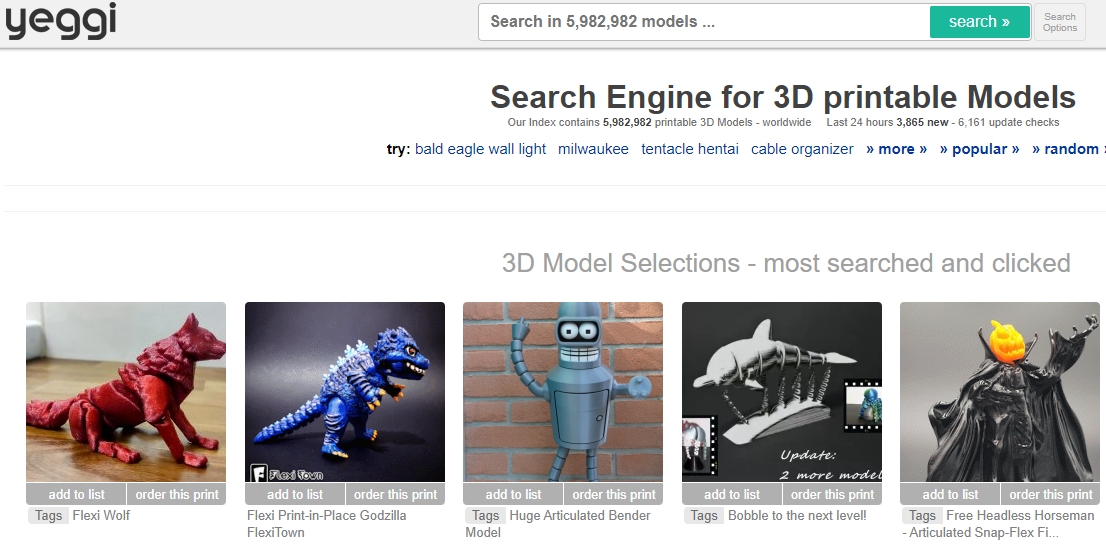Image resolution: width=1106 pixels, height=546 pixels.
Task: Order the Bender print
Action: tap(614, 495)
